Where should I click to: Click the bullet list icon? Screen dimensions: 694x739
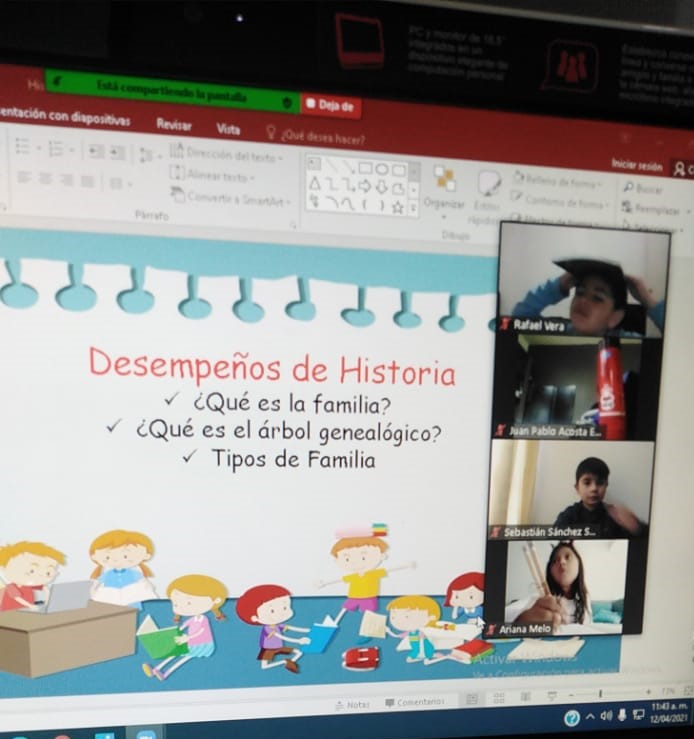[x=22, y=146]
